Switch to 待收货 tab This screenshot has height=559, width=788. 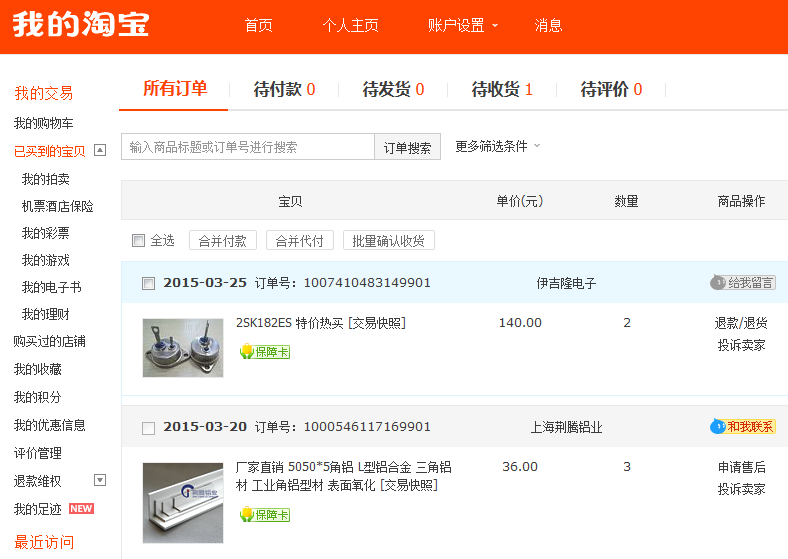[x=502, y=89]
